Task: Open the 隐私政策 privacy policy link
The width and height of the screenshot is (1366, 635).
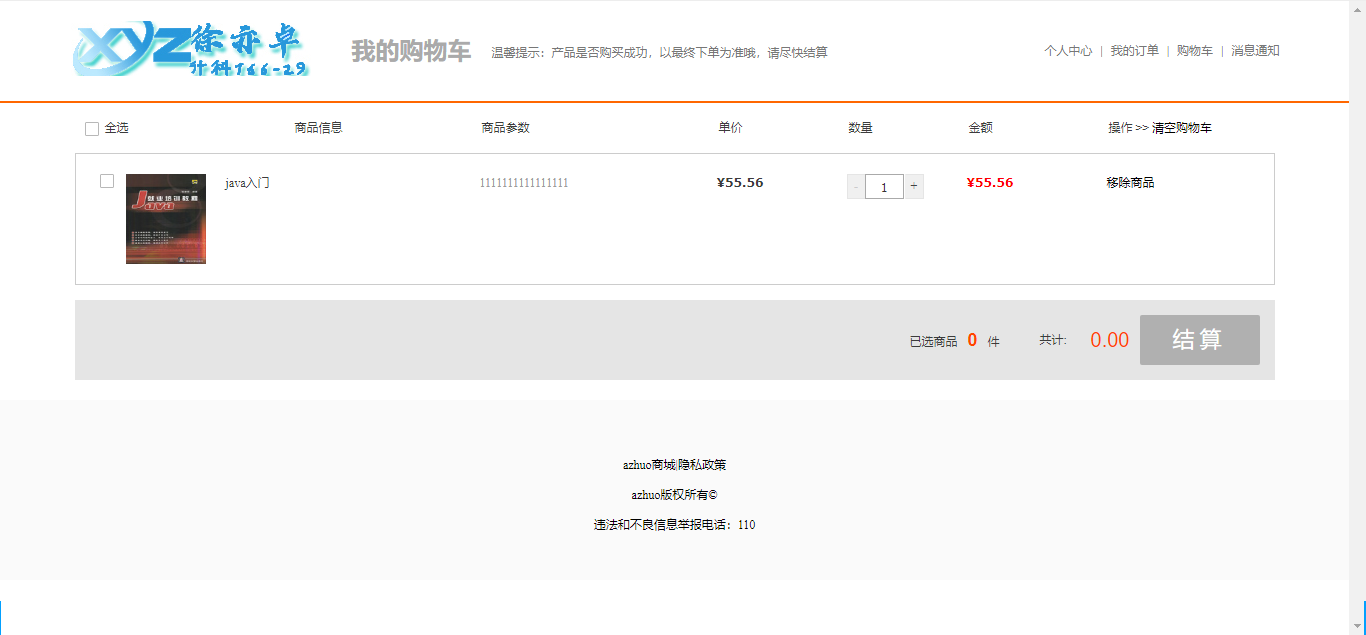Action: (702, 465)
